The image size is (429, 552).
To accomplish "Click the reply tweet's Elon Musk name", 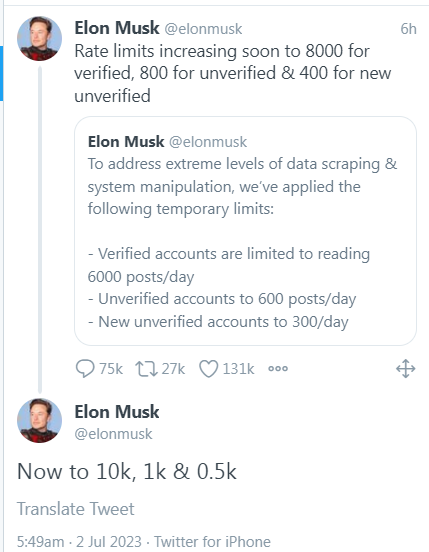I will coord(117,412).
